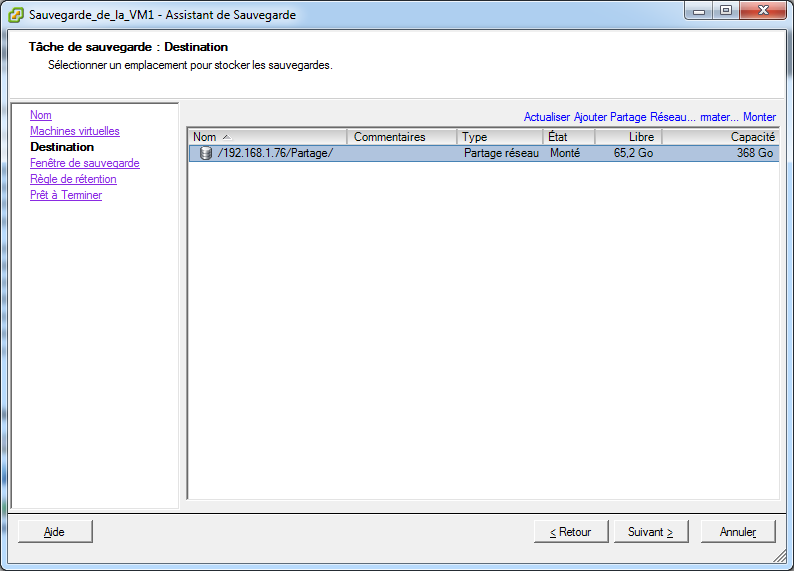
Task: Click the Monter link
Action: [759, 117]
